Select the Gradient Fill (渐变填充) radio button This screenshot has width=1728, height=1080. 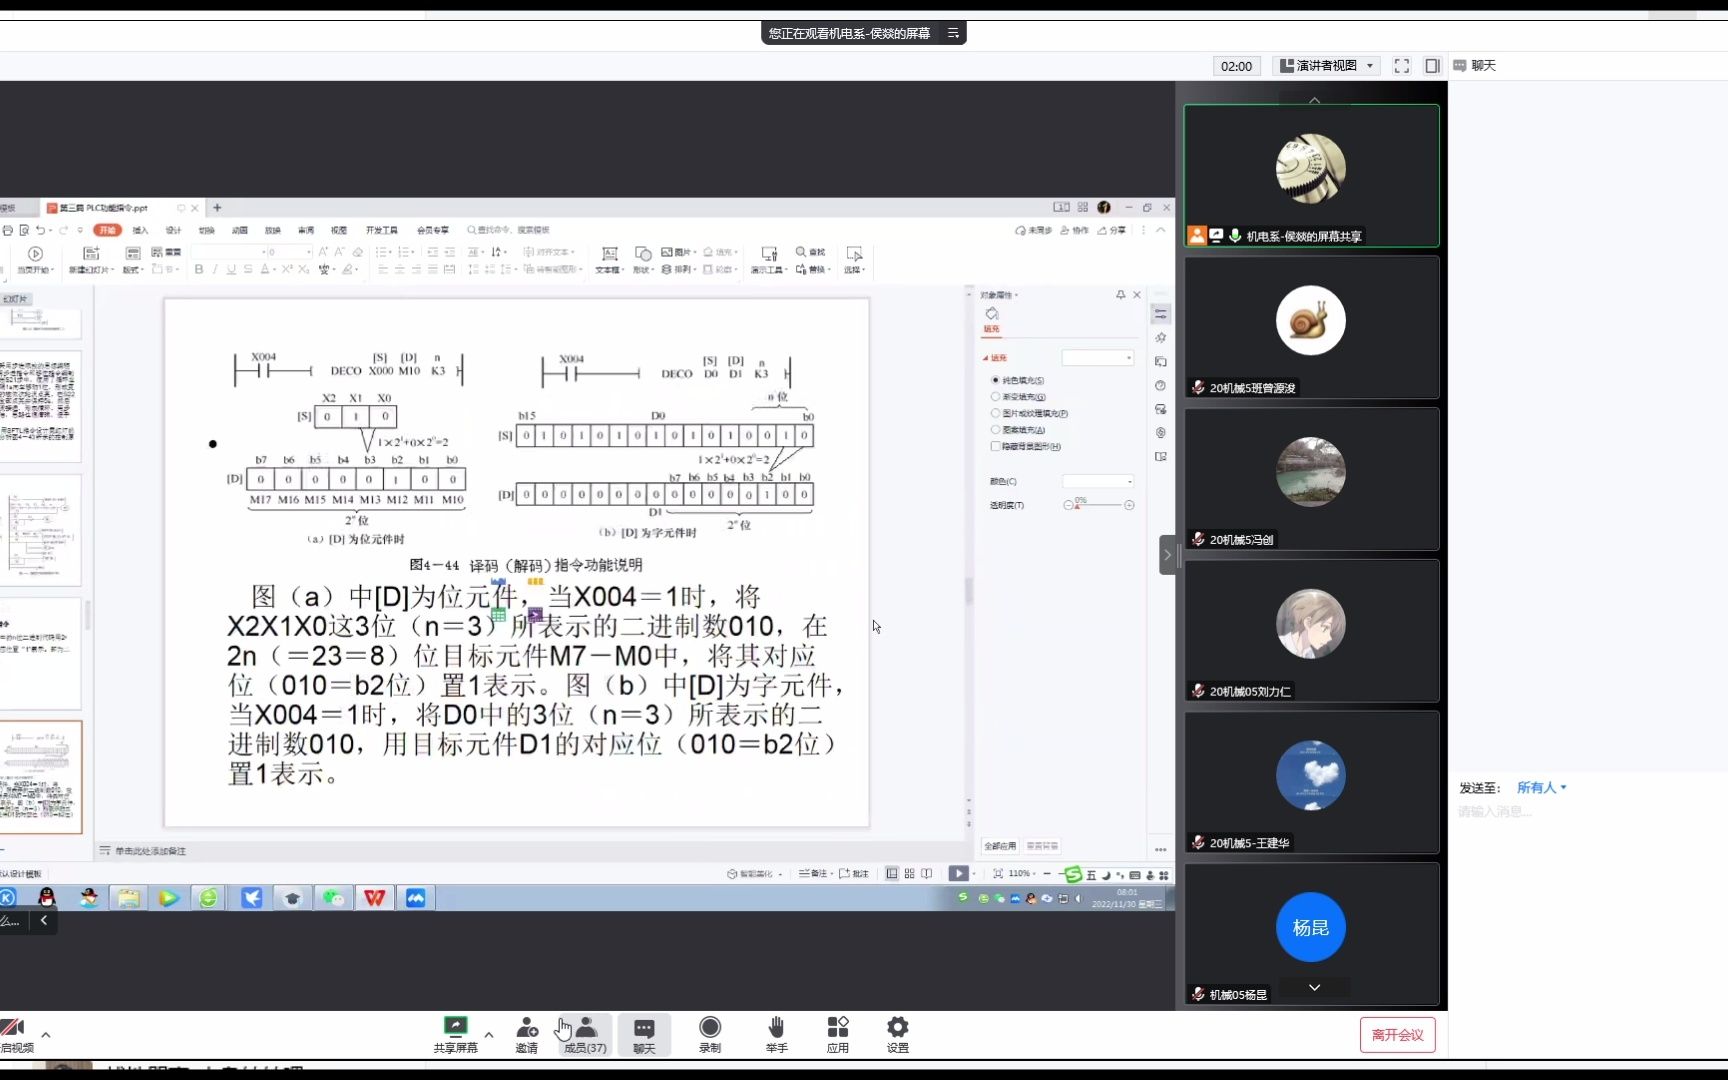pos(995,397)
